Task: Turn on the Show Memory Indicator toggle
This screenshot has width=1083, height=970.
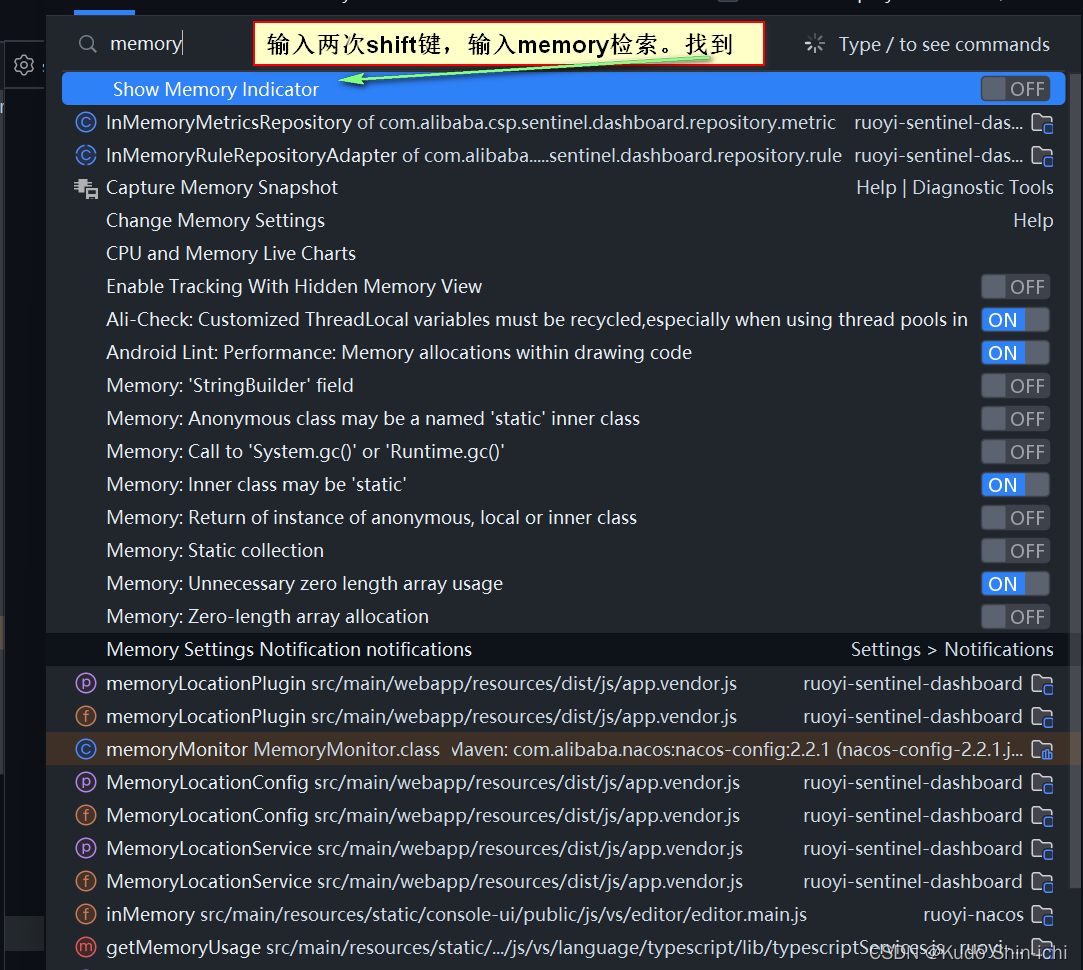Action: point(1015,88)
